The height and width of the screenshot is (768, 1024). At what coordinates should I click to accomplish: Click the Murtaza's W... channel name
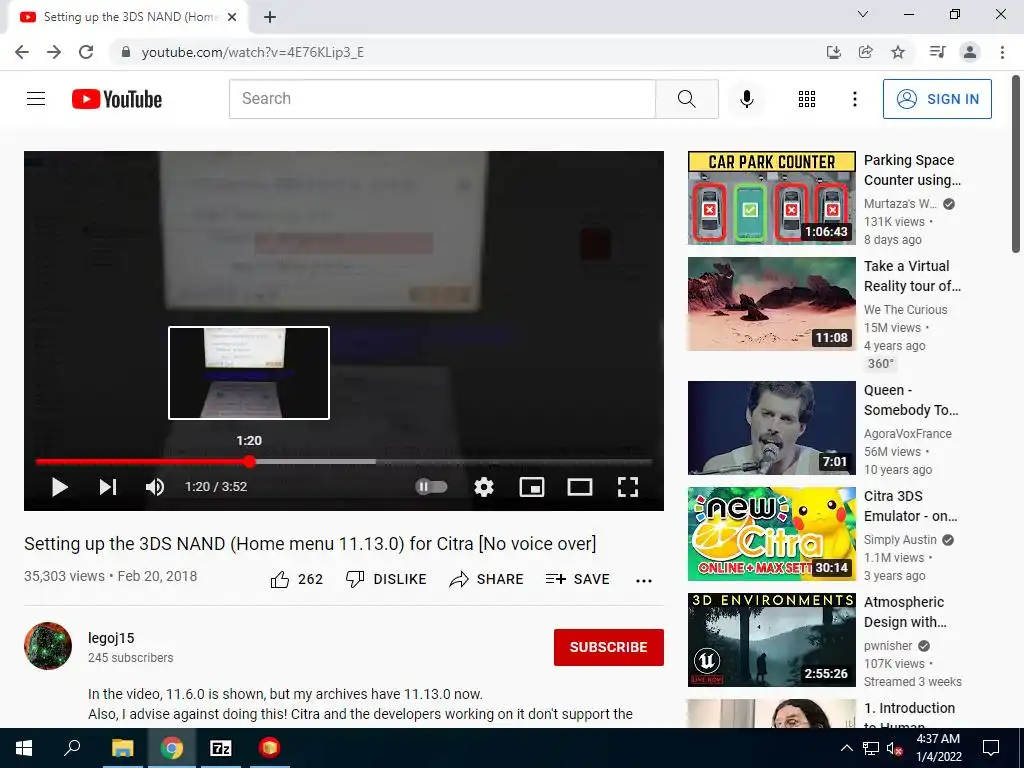tap(900, 204)
